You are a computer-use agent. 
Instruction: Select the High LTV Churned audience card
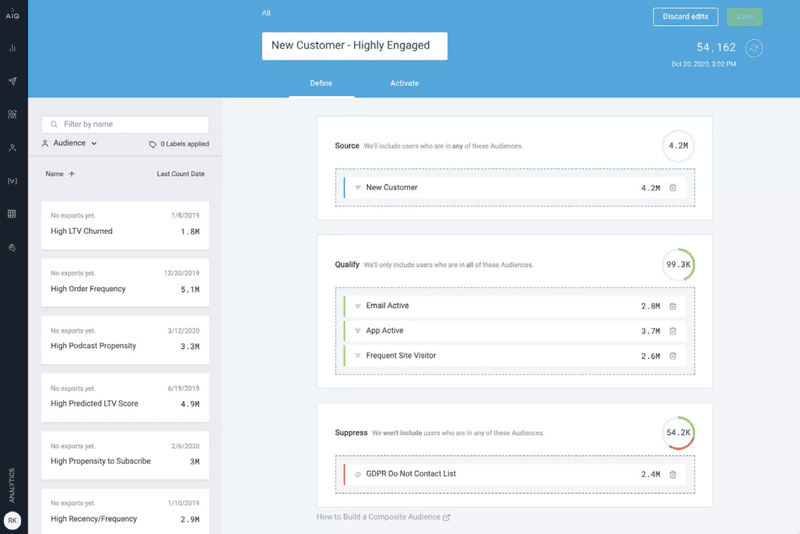coord(126,225)
